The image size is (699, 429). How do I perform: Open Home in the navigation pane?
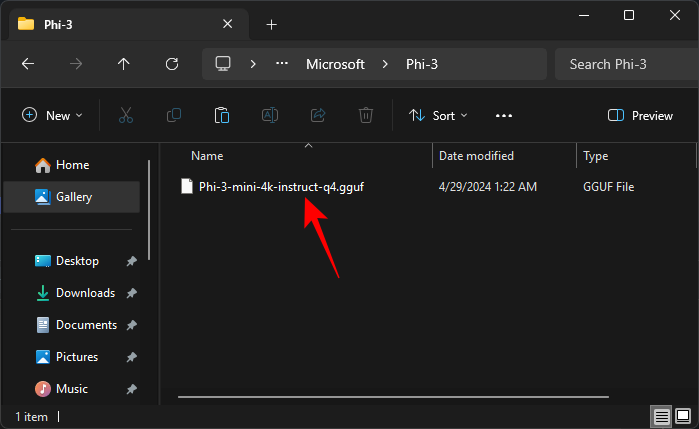pos(71,165)
